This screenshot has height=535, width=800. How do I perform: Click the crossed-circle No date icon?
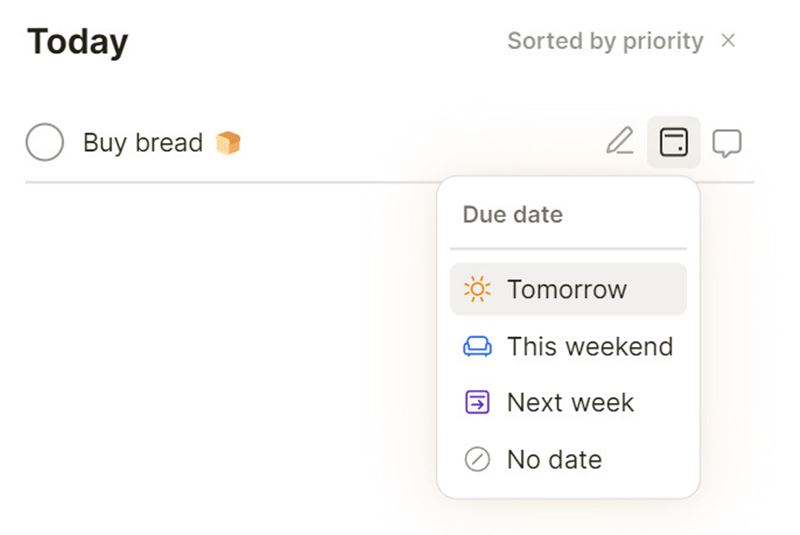[x=477, y=460]
